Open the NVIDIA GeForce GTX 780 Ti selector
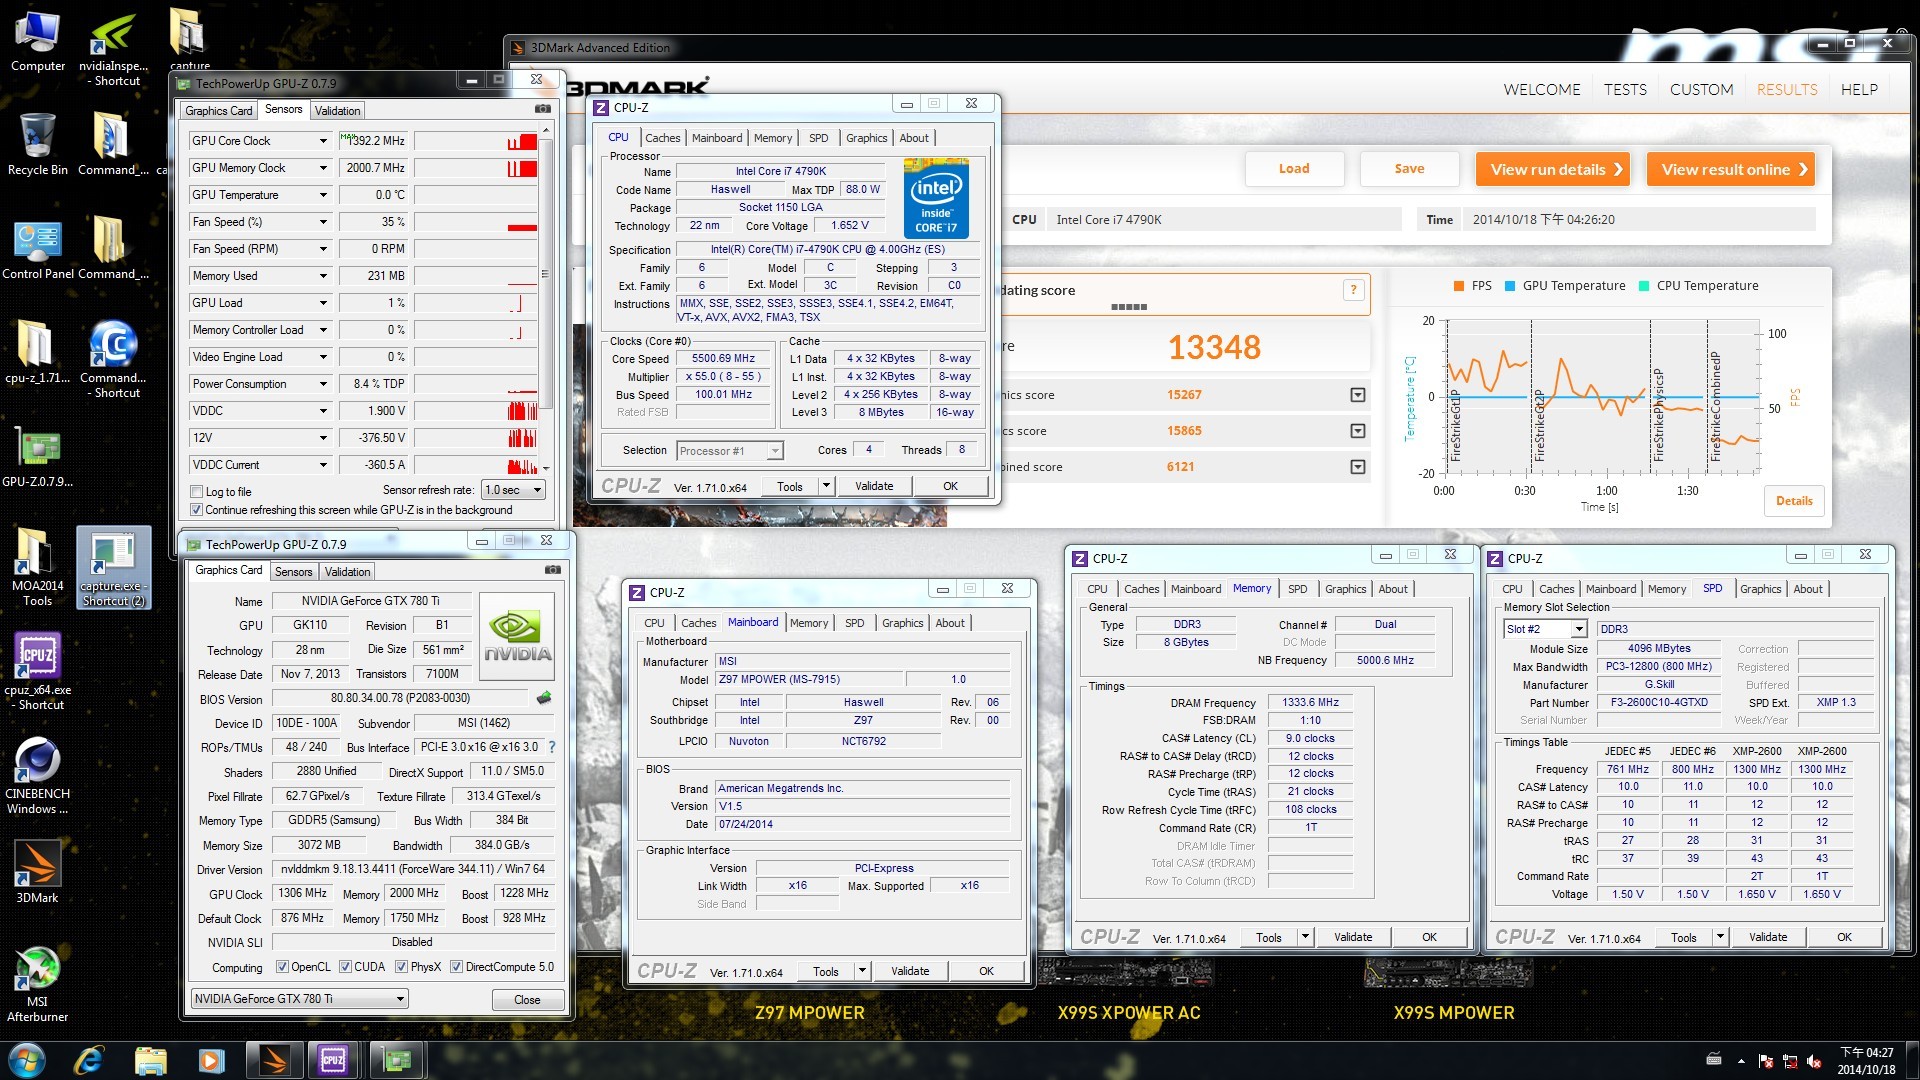The height and width of the screenshot is (1080, 1920). [x=299, y=999]
